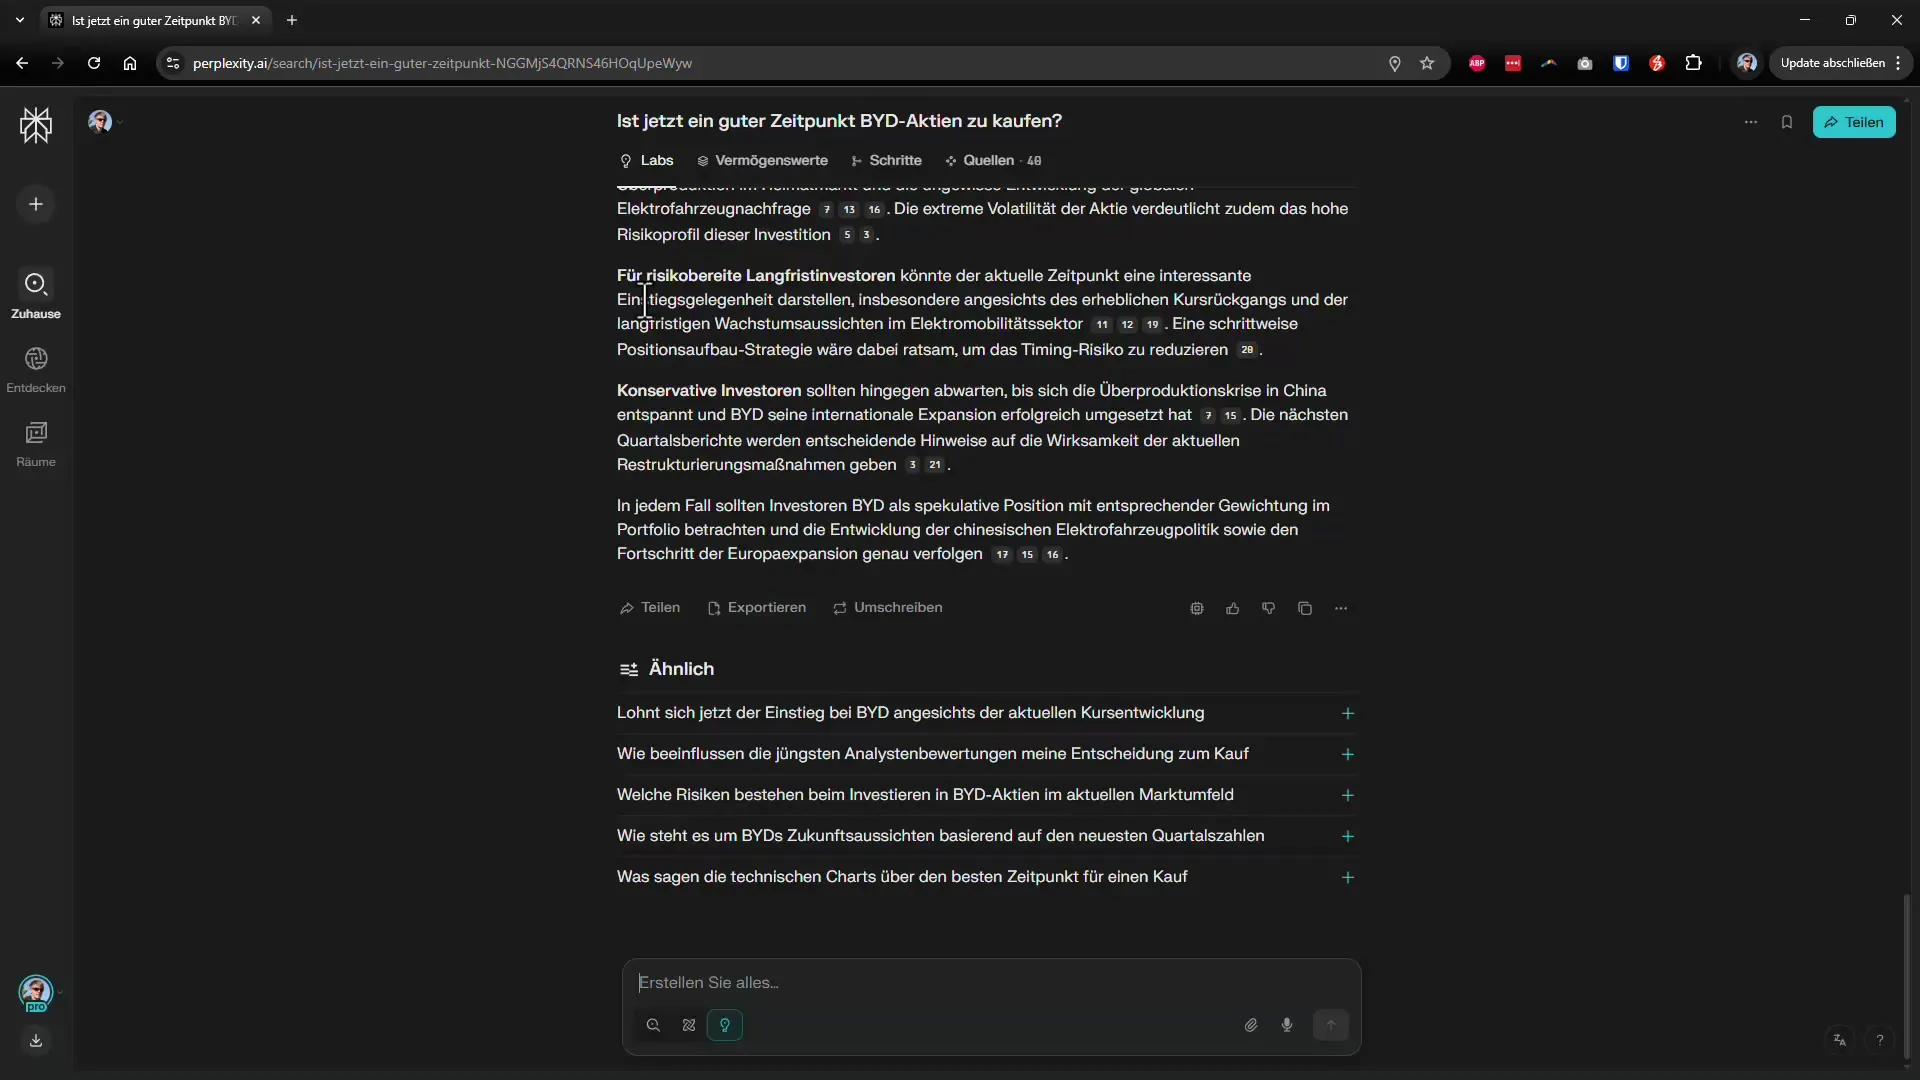Click the download app icon in sidebar
This screenshot has height=1080, width=1920.
[x=36, y=1041]
